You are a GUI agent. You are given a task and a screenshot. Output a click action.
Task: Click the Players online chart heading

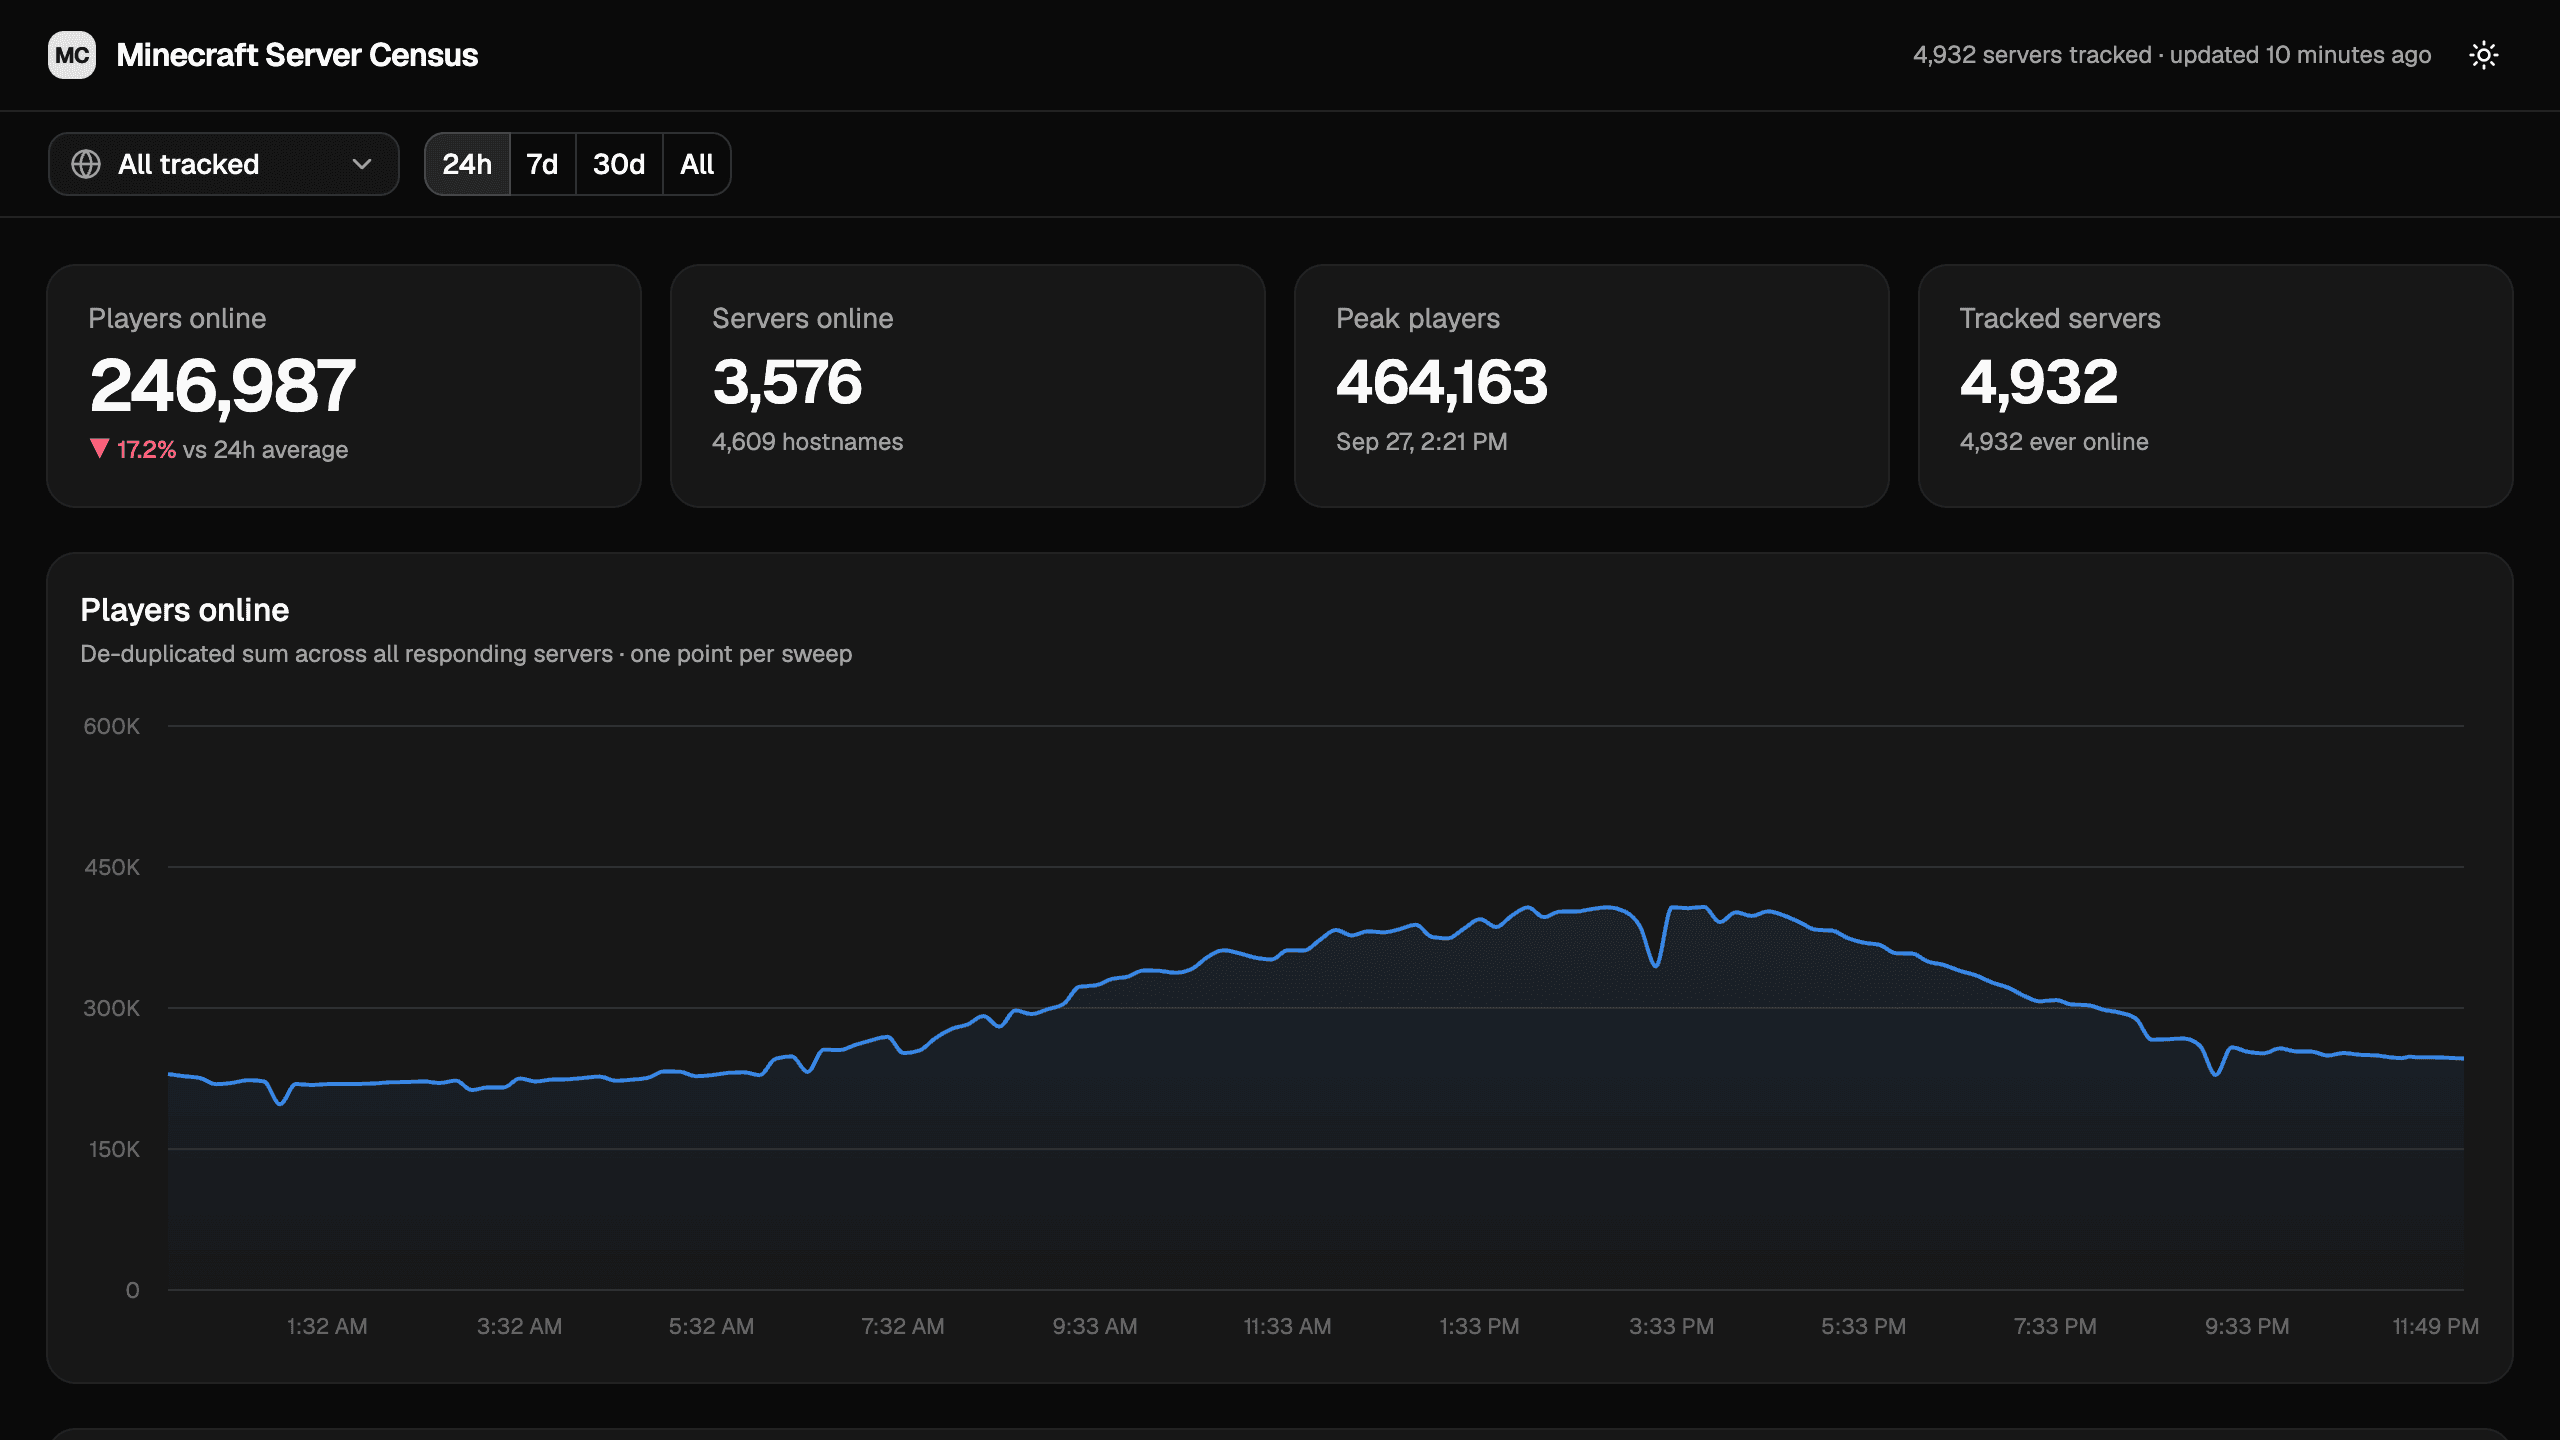point(184,610)
